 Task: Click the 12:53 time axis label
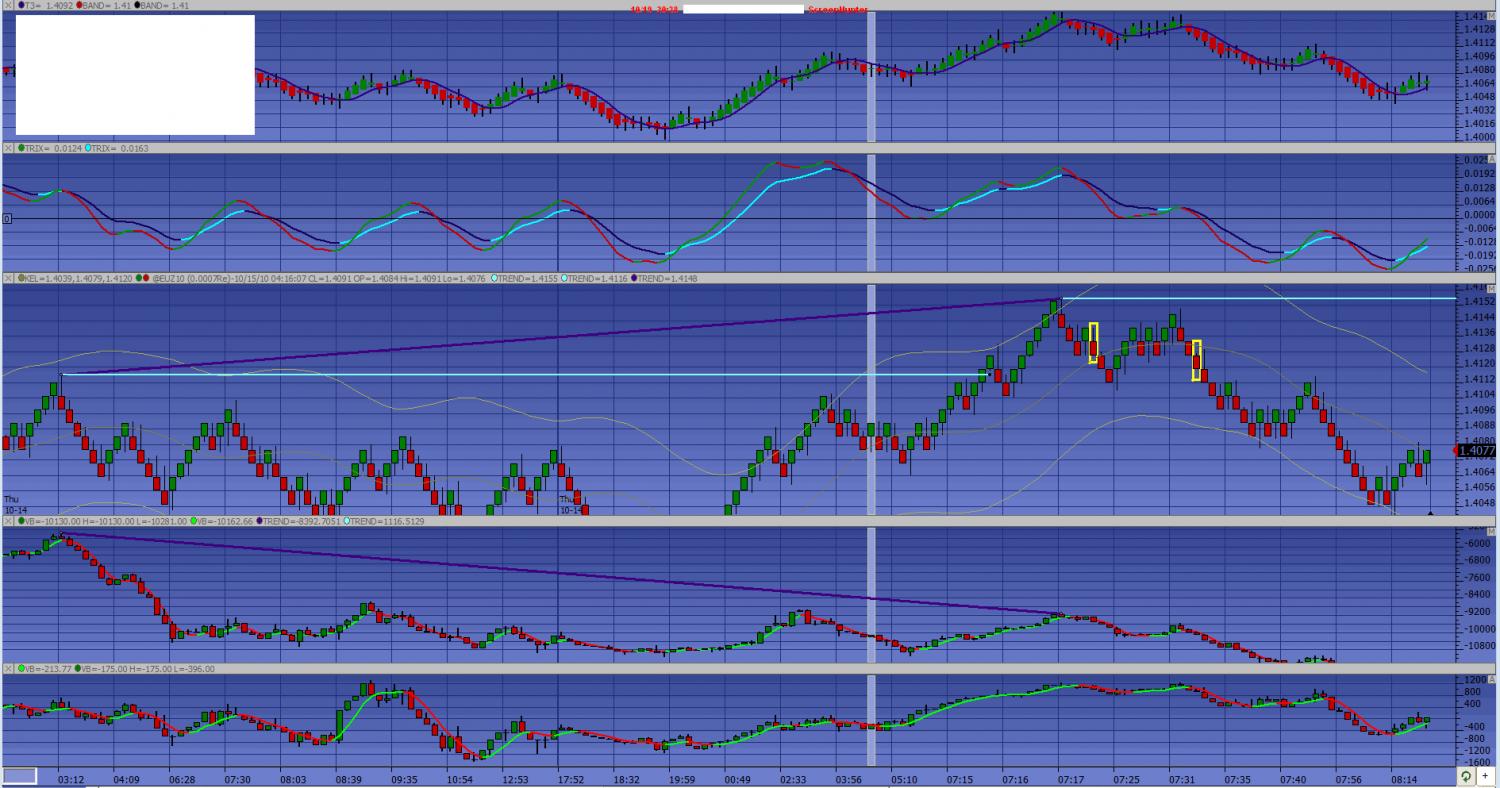(x=515, y=779)
